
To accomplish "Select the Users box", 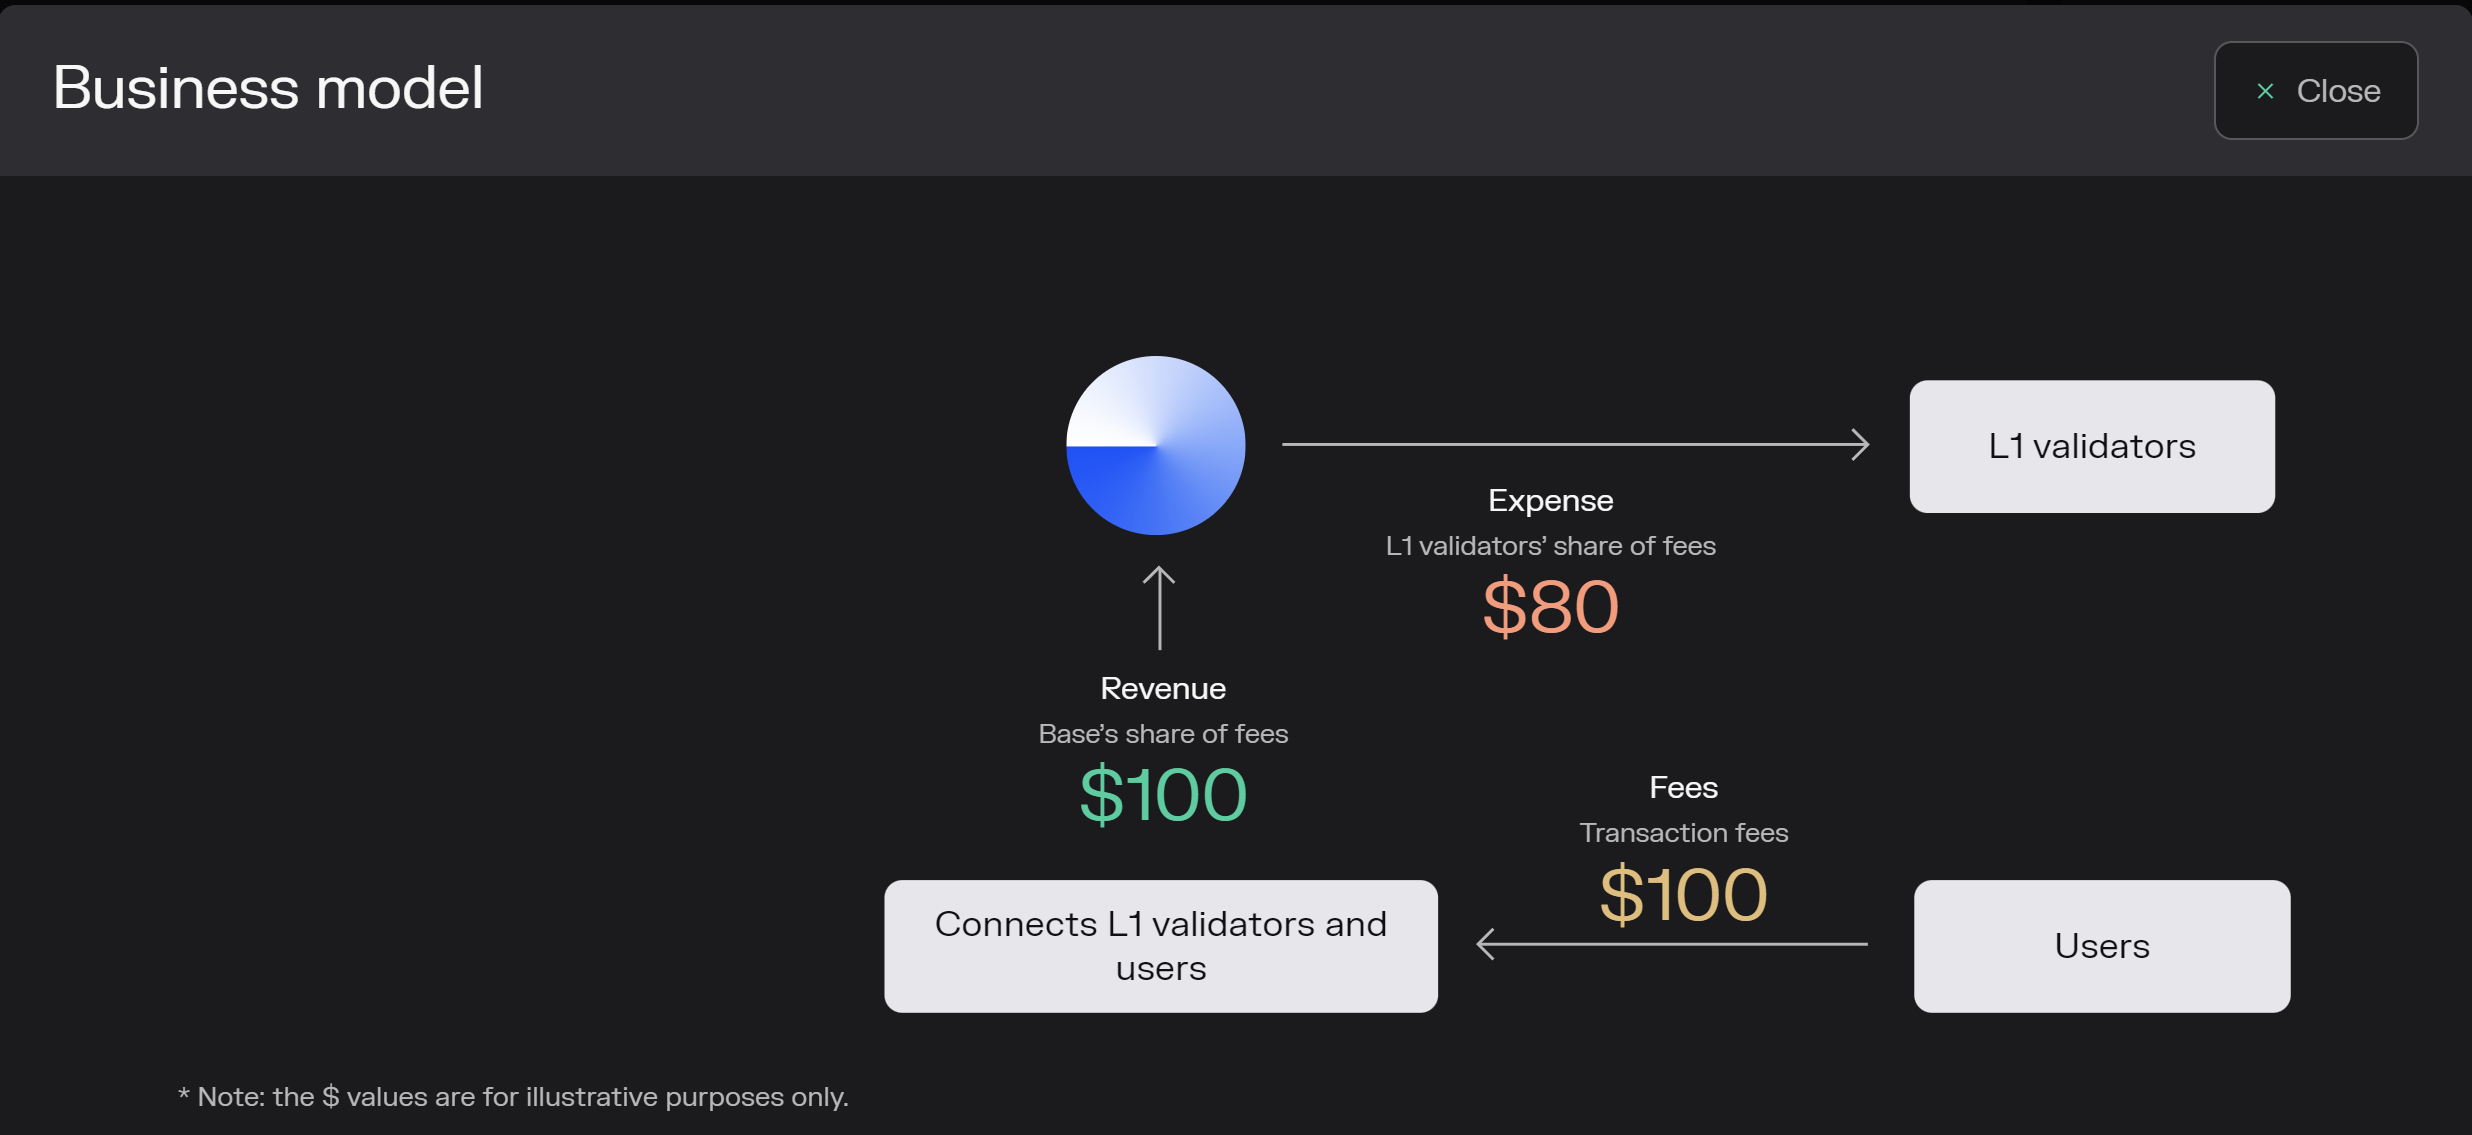I will 2101,946.
